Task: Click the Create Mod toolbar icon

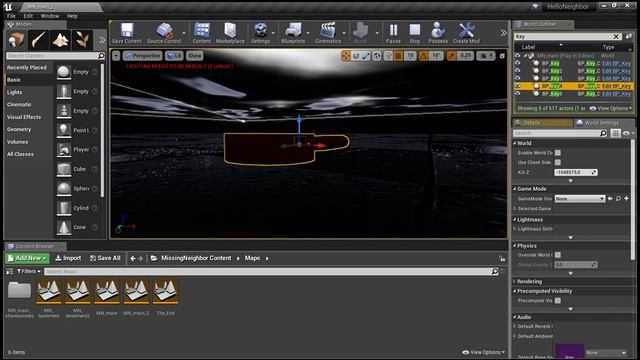Action: (466, 33)
